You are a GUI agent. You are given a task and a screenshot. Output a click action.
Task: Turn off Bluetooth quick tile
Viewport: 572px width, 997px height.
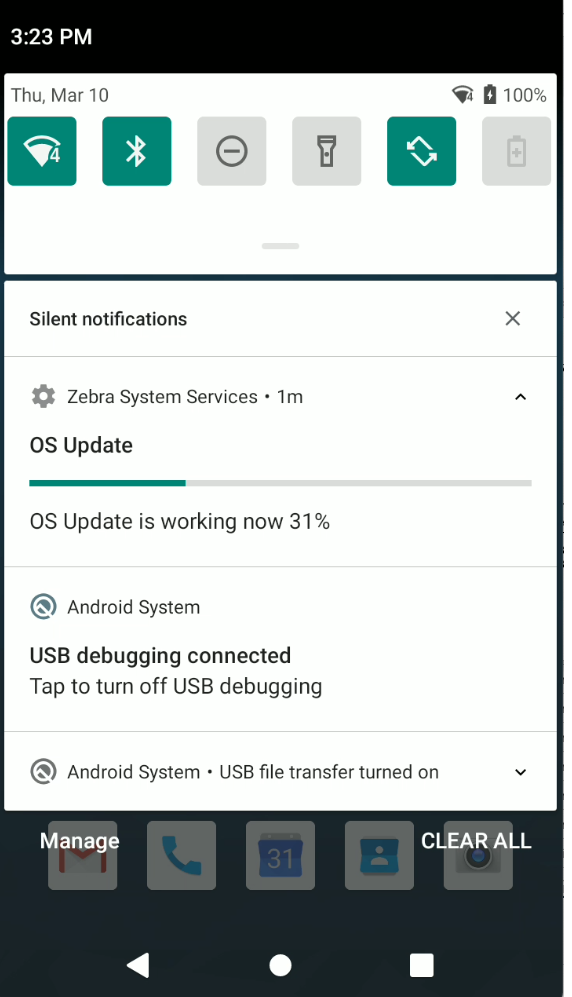click(x=137, y=151)
